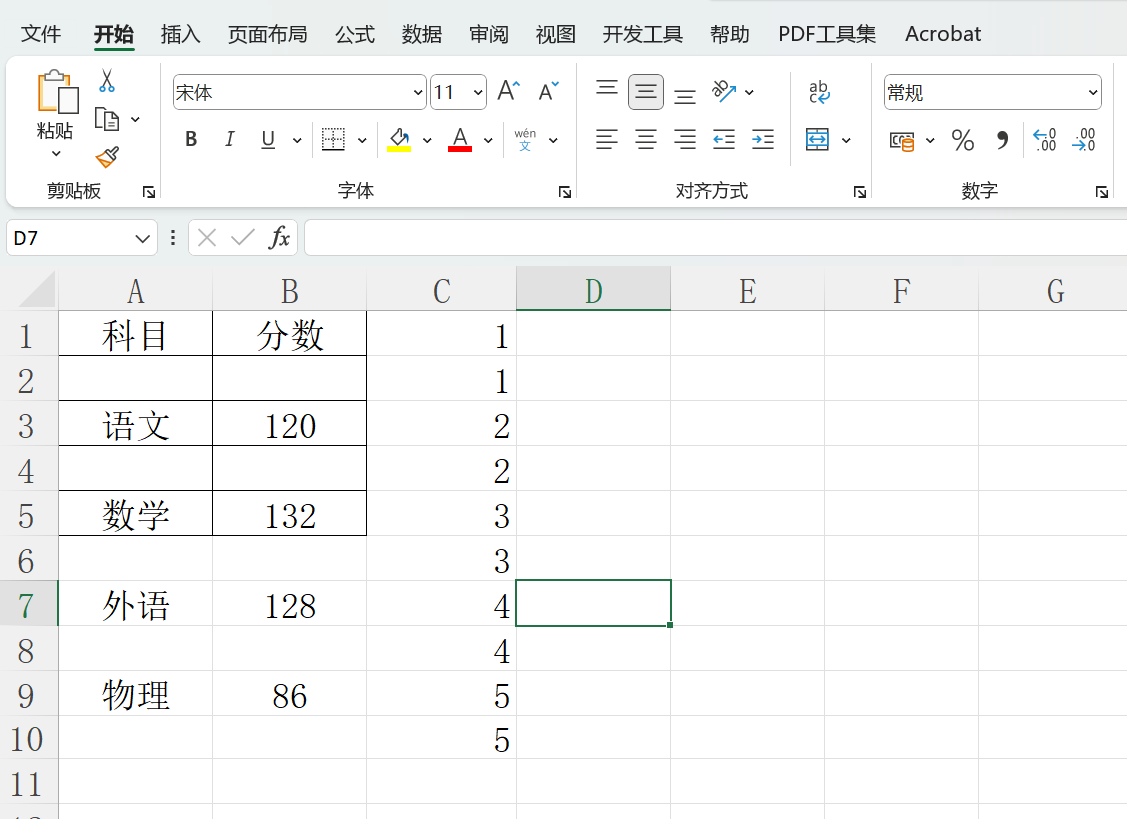Open number format dropdown 常规

(1092, 93)
